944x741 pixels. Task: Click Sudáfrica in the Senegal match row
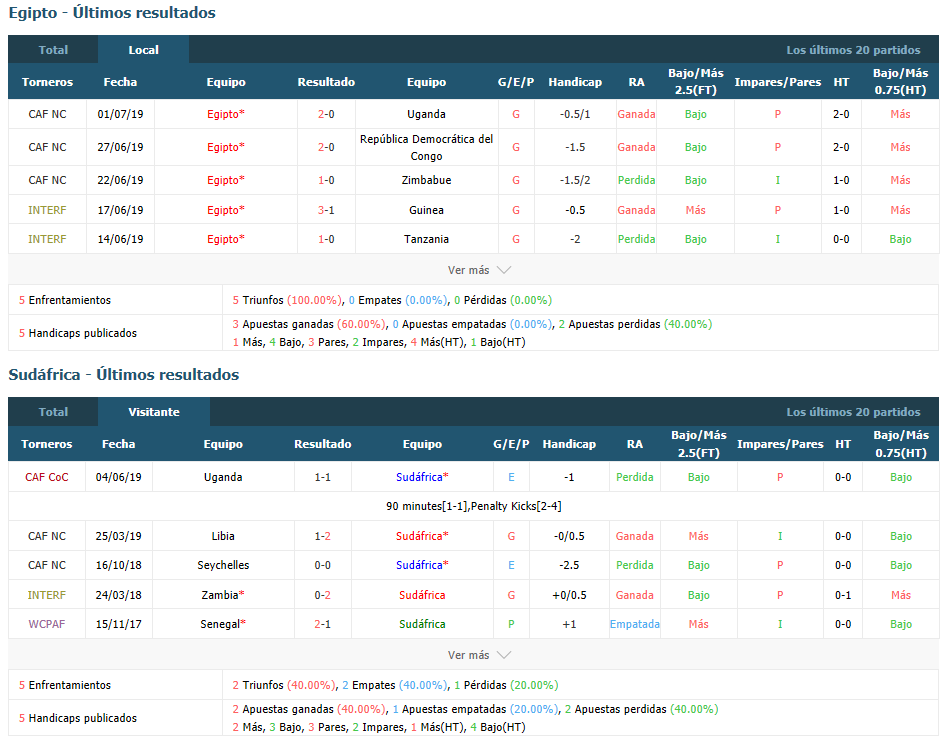pos(422,624)
